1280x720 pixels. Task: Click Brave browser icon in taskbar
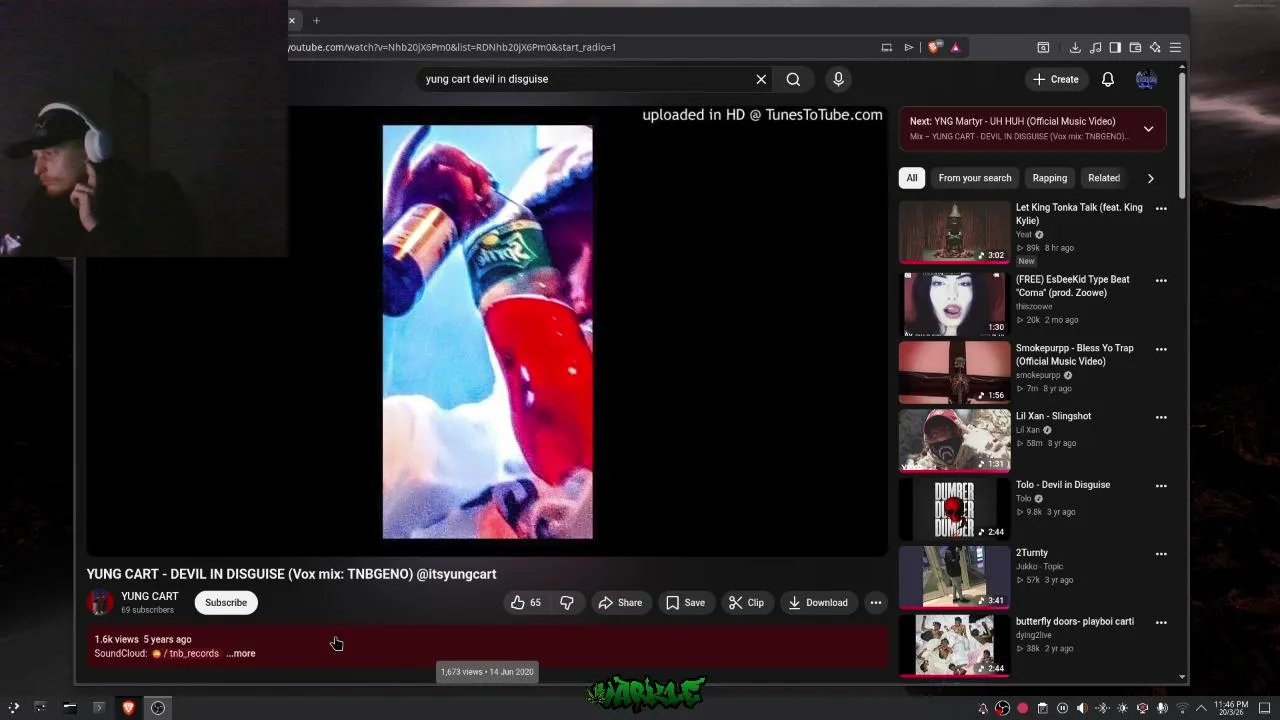coord(128,708)
